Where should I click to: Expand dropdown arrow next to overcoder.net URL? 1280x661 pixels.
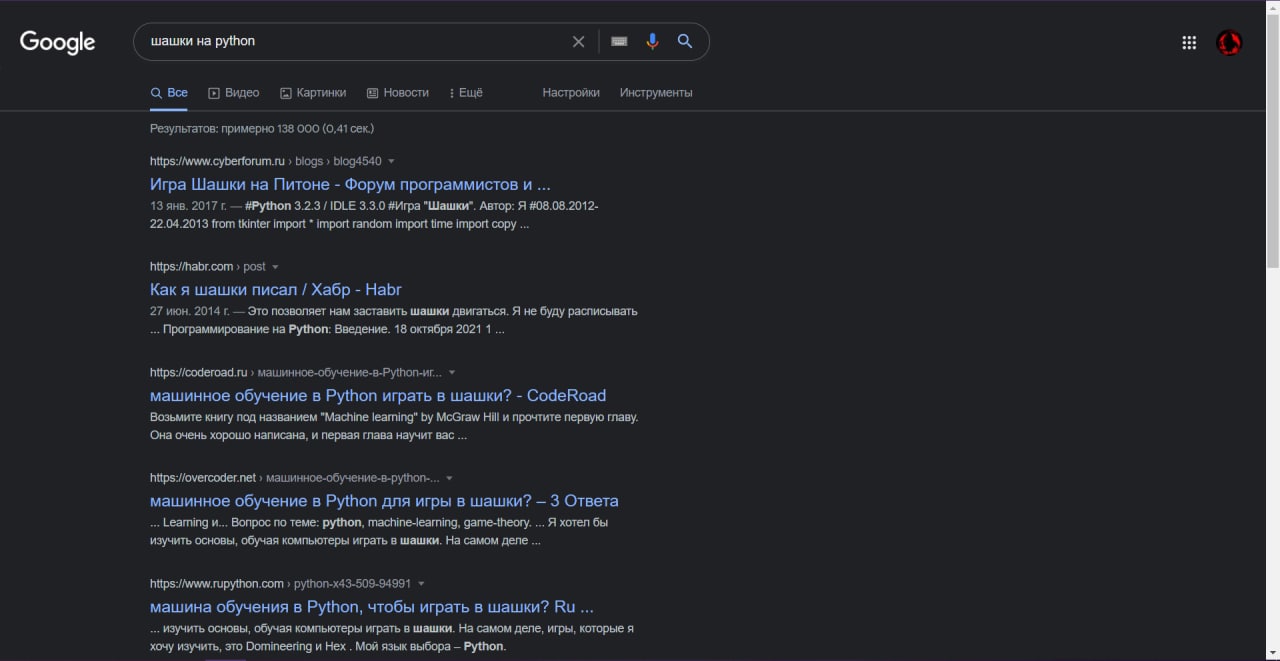pyautogui.click(x=449, y=478)
